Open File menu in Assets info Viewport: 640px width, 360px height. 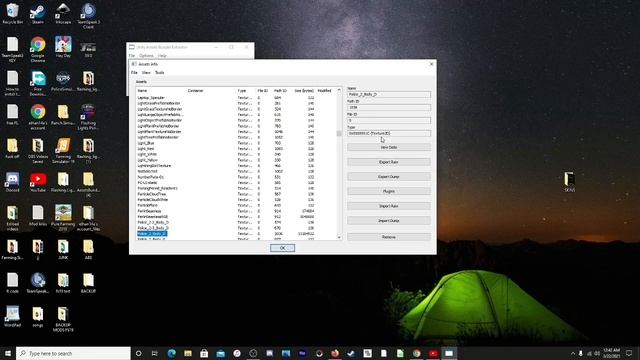pos(134,73)
